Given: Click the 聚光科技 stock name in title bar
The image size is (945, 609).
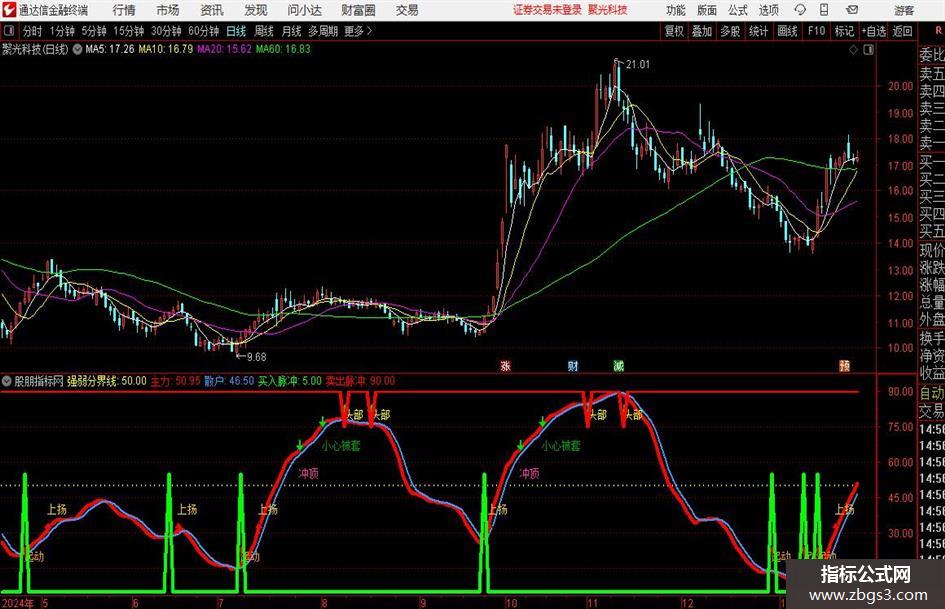Looking at the screenshot, I should click(x=608, y=10).
